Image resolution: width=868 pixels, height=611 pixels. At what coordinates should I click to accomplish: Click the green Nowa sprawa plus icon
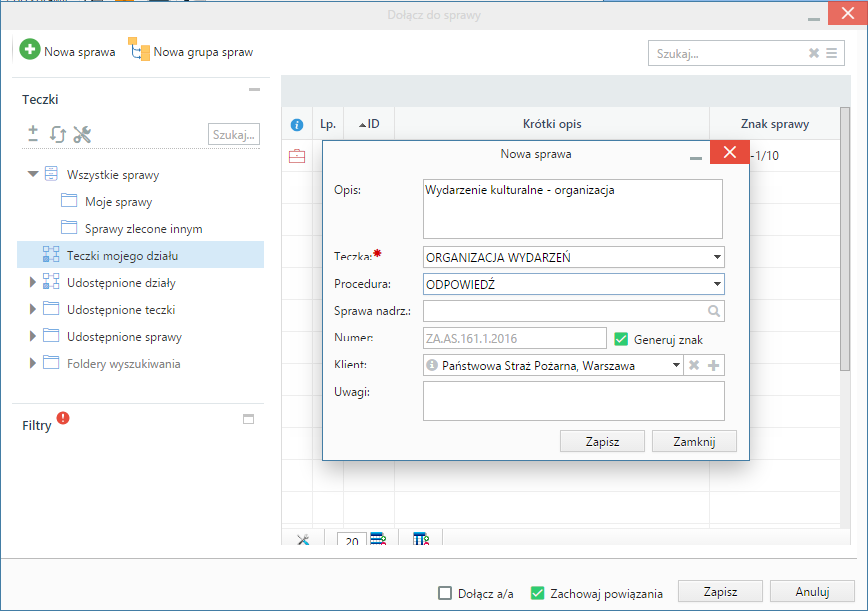click(x=30, y=51)
